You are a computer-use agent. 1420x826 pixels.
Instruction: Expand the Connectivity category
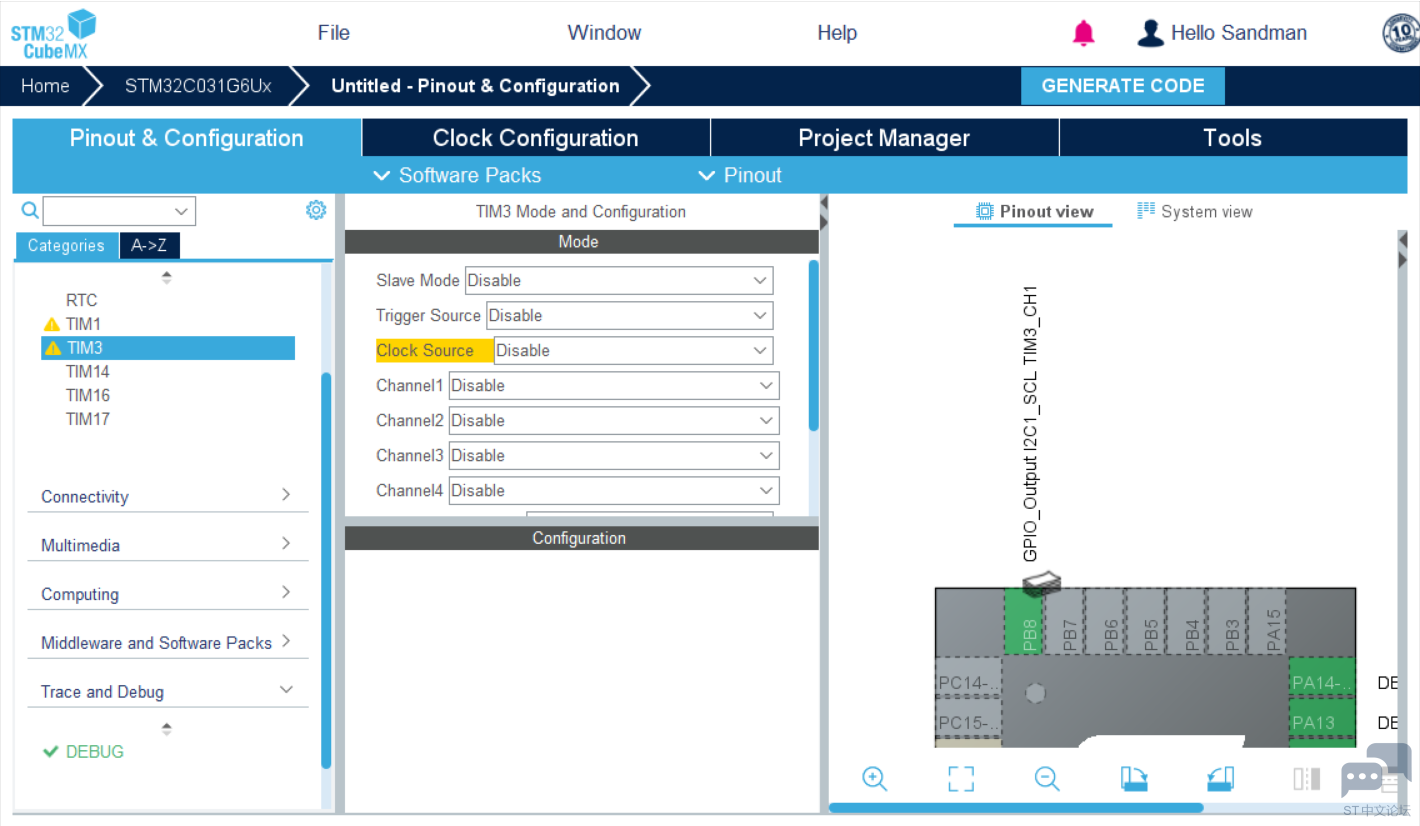[168, 496]
